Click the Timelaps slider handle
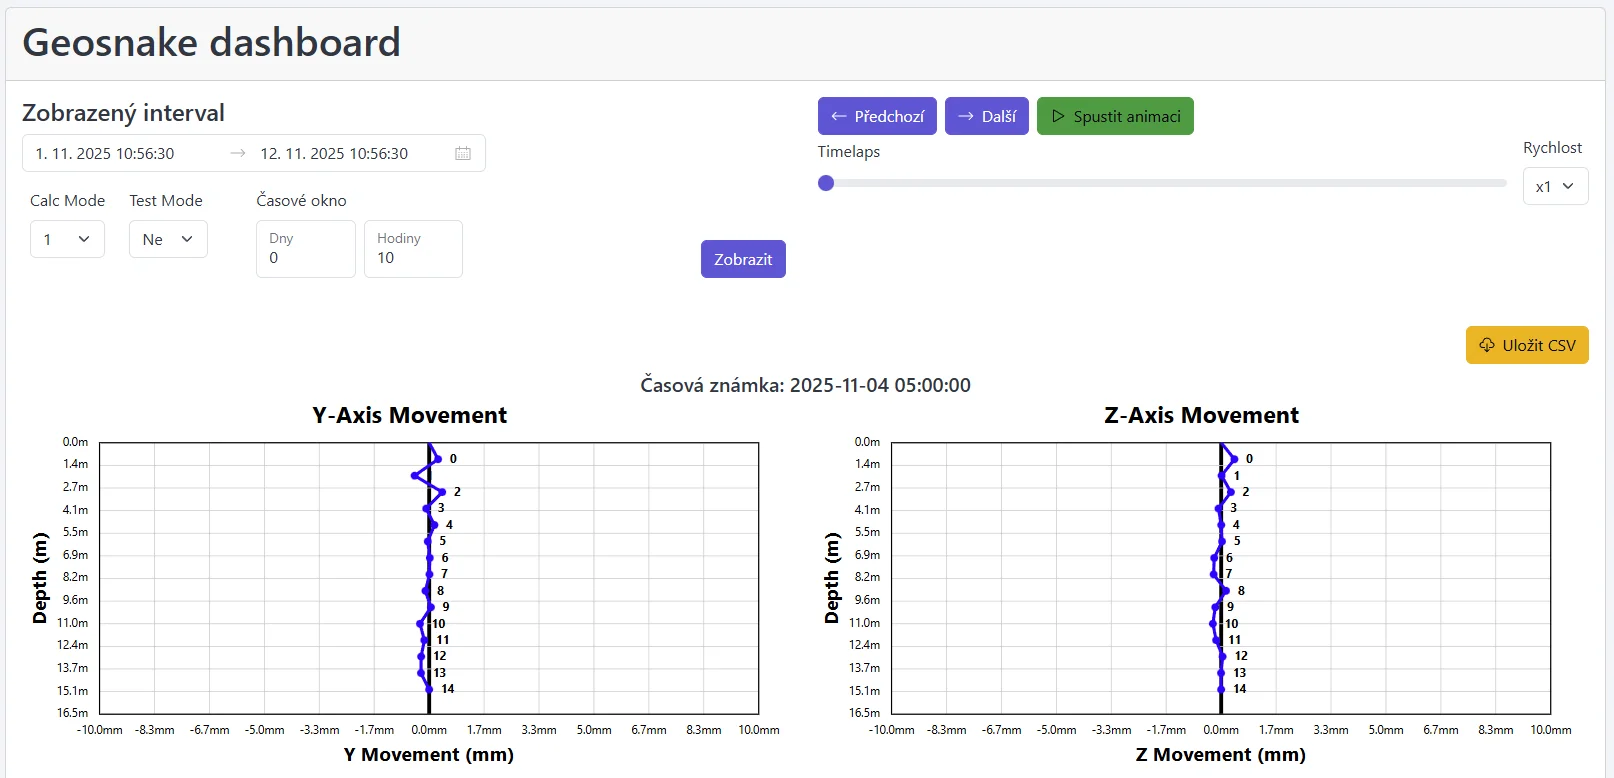 coord(826,183)
